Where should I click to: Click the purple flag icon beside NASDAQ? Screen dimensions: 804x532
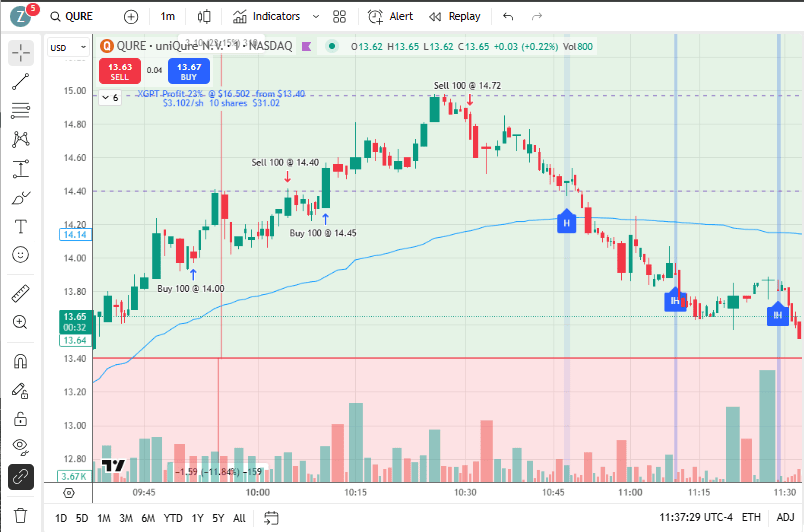click(x=307, y=47)
